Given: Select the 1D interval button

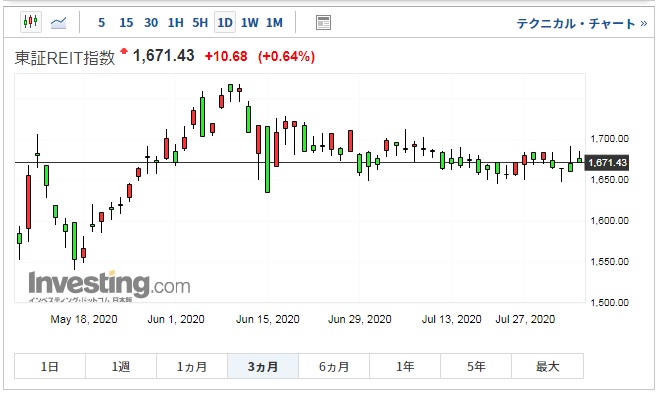Looking at the screenshot, I should (225, 23).
